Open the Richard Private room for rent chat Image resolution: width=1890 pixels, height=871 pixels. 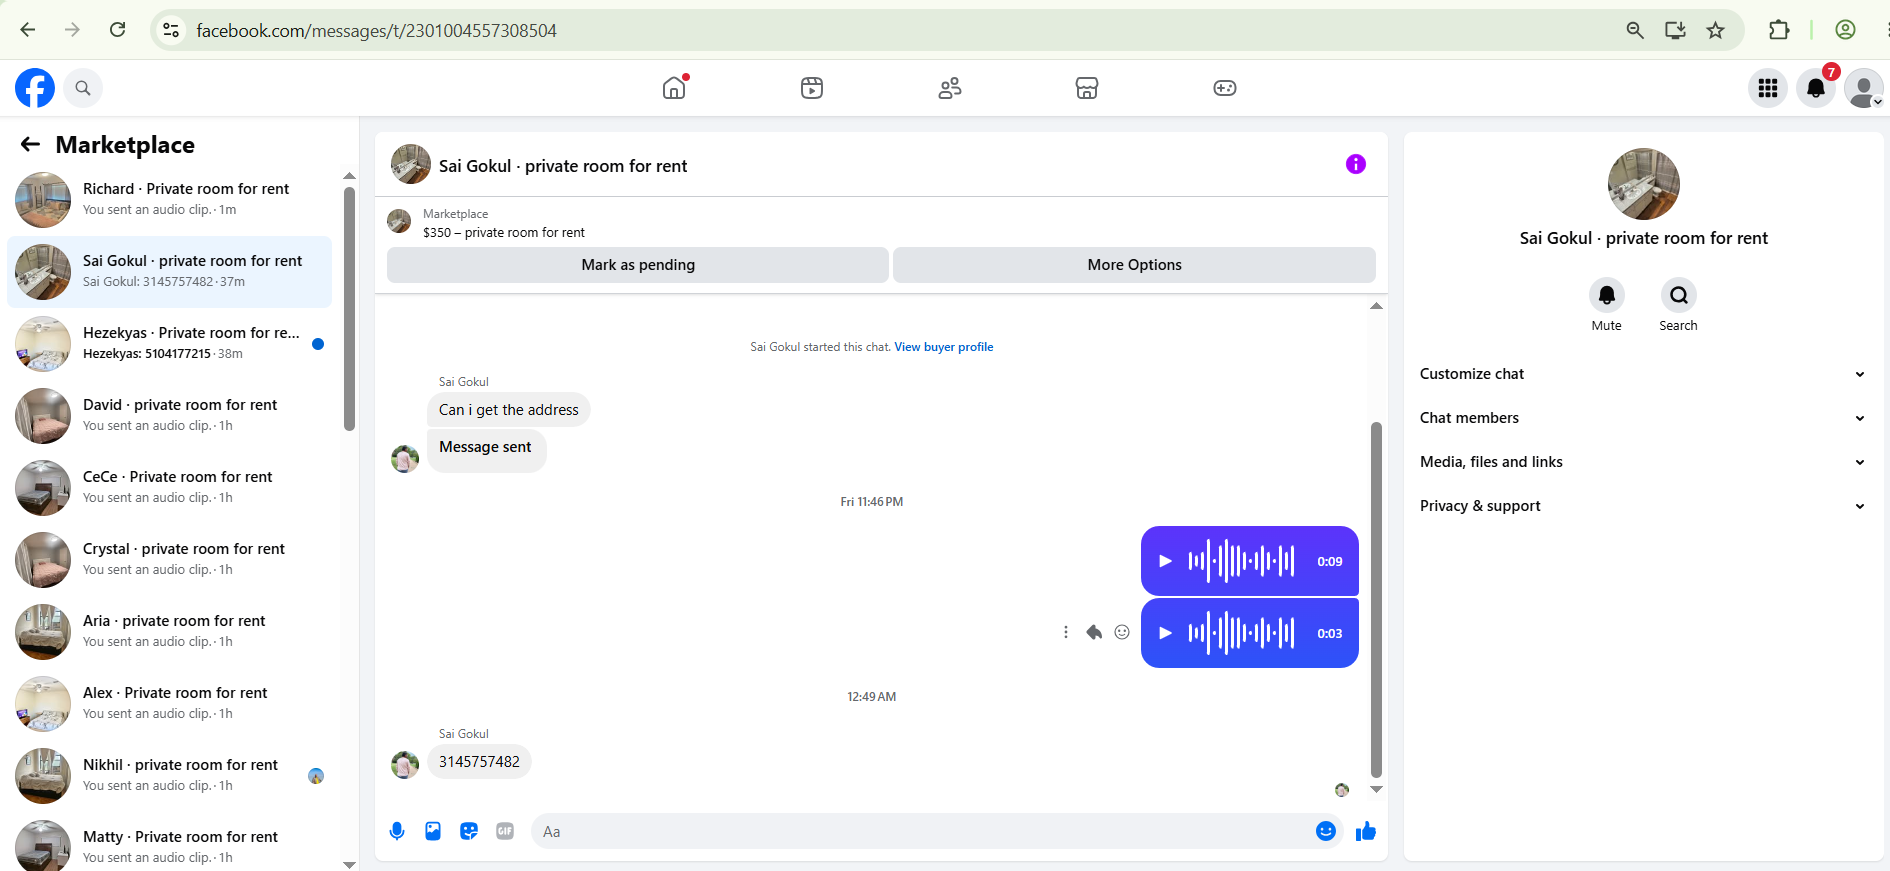click(x=170, y=200)
